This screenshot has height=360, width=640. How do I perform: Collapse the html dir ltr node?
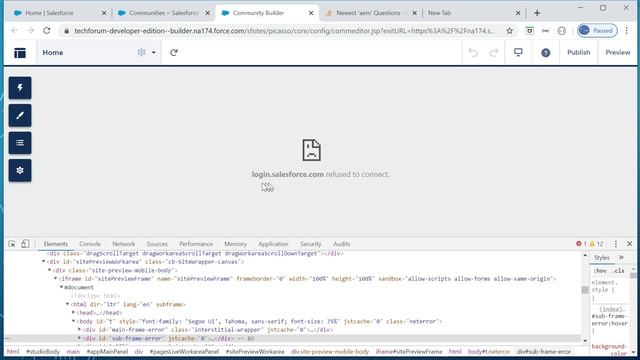tap(67, 304)
